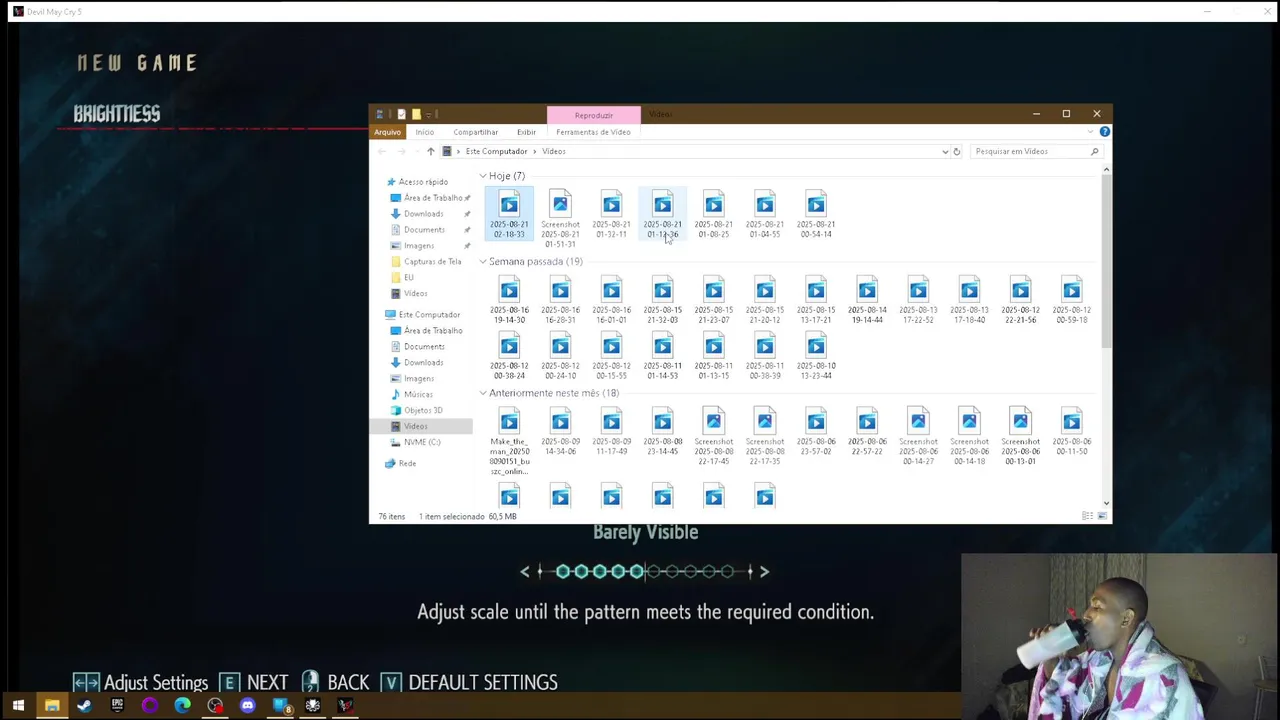Click Vídeos in address path

pos(554,151)
